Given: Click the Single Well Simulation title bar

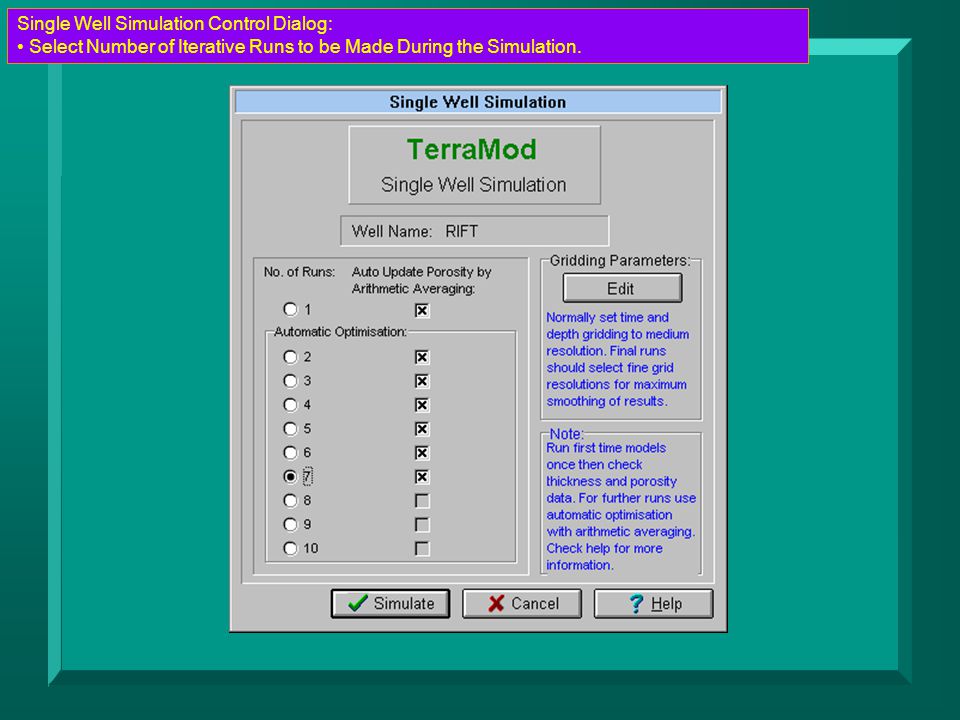Looking at the screenshot, I should [x=478, y=102].
